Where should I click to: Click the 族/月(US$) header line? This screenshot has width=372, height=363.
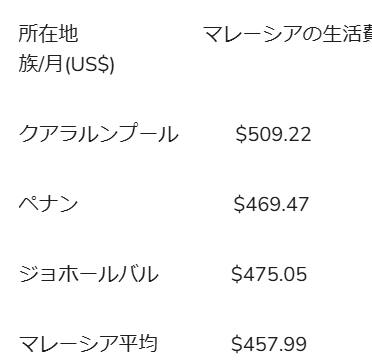tap(66, 64)
